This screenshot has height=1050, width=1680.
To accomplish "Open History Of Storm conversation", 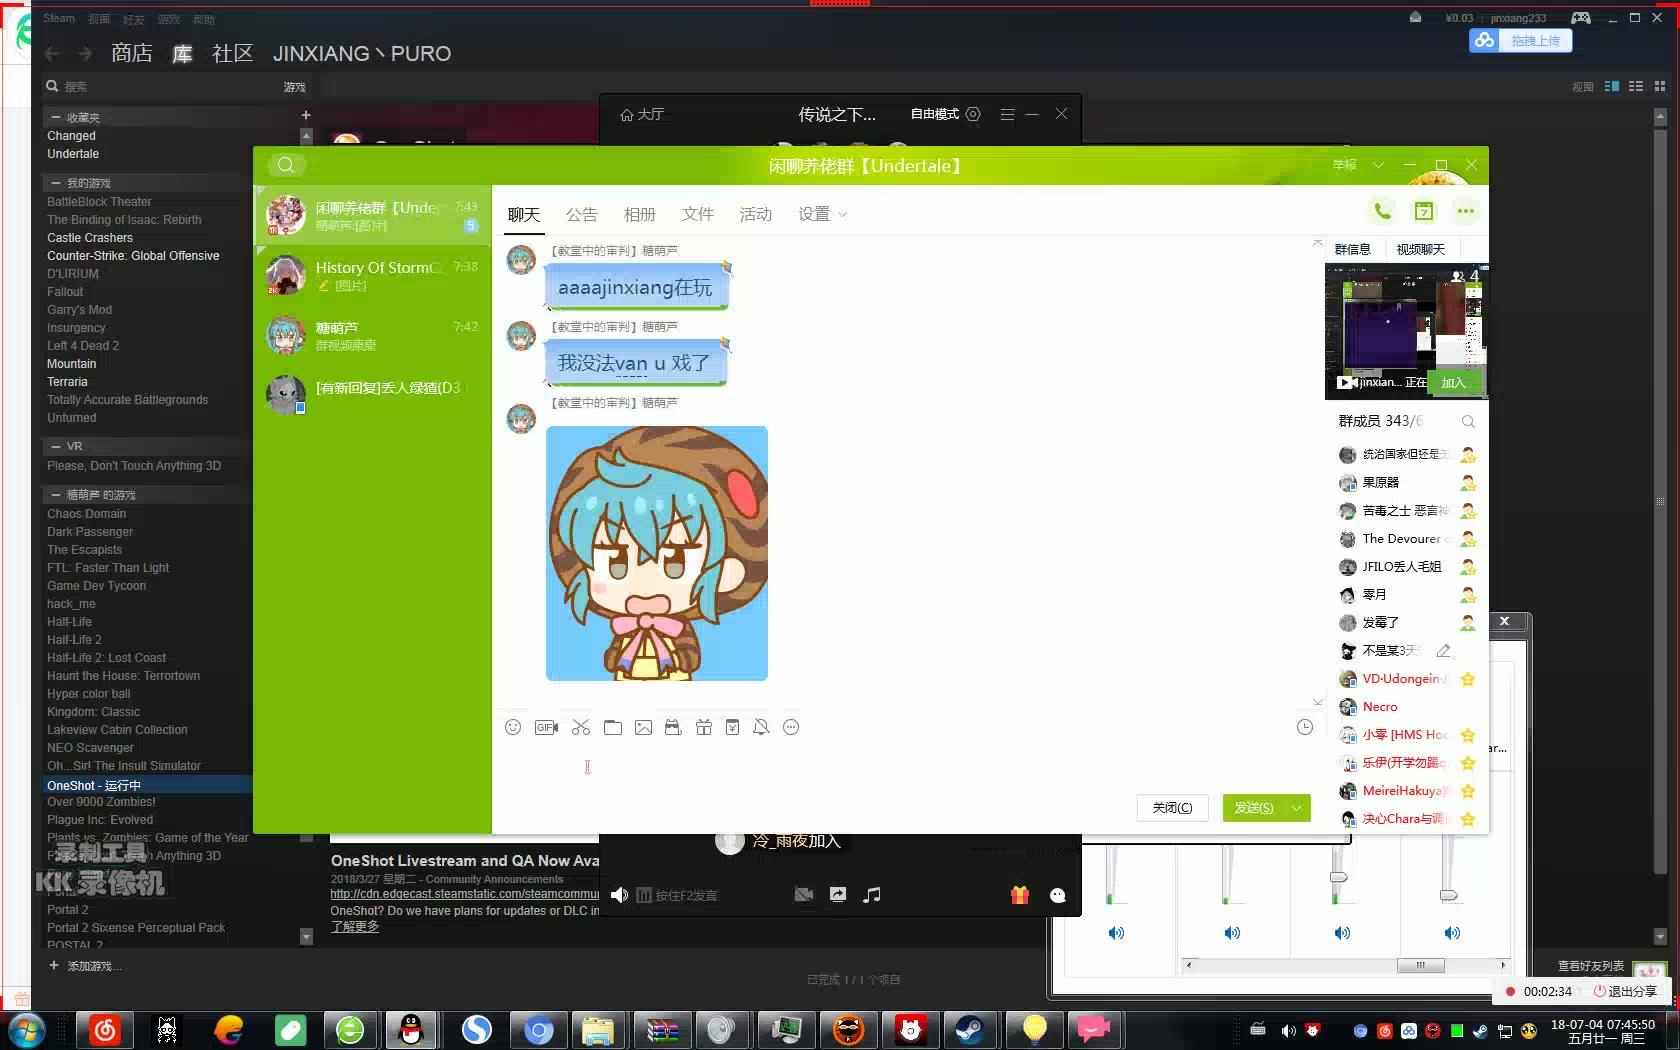I will (372, 275).
